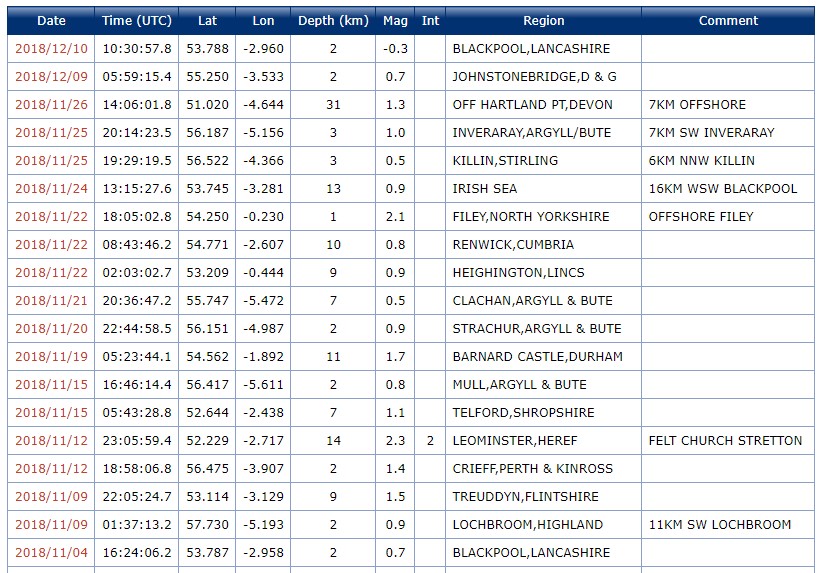This screenshot has height=573, width=824.
Task: Click the 2018/11/21 Clachan date link
Action: pyautogui.click(x=51, y=301)
